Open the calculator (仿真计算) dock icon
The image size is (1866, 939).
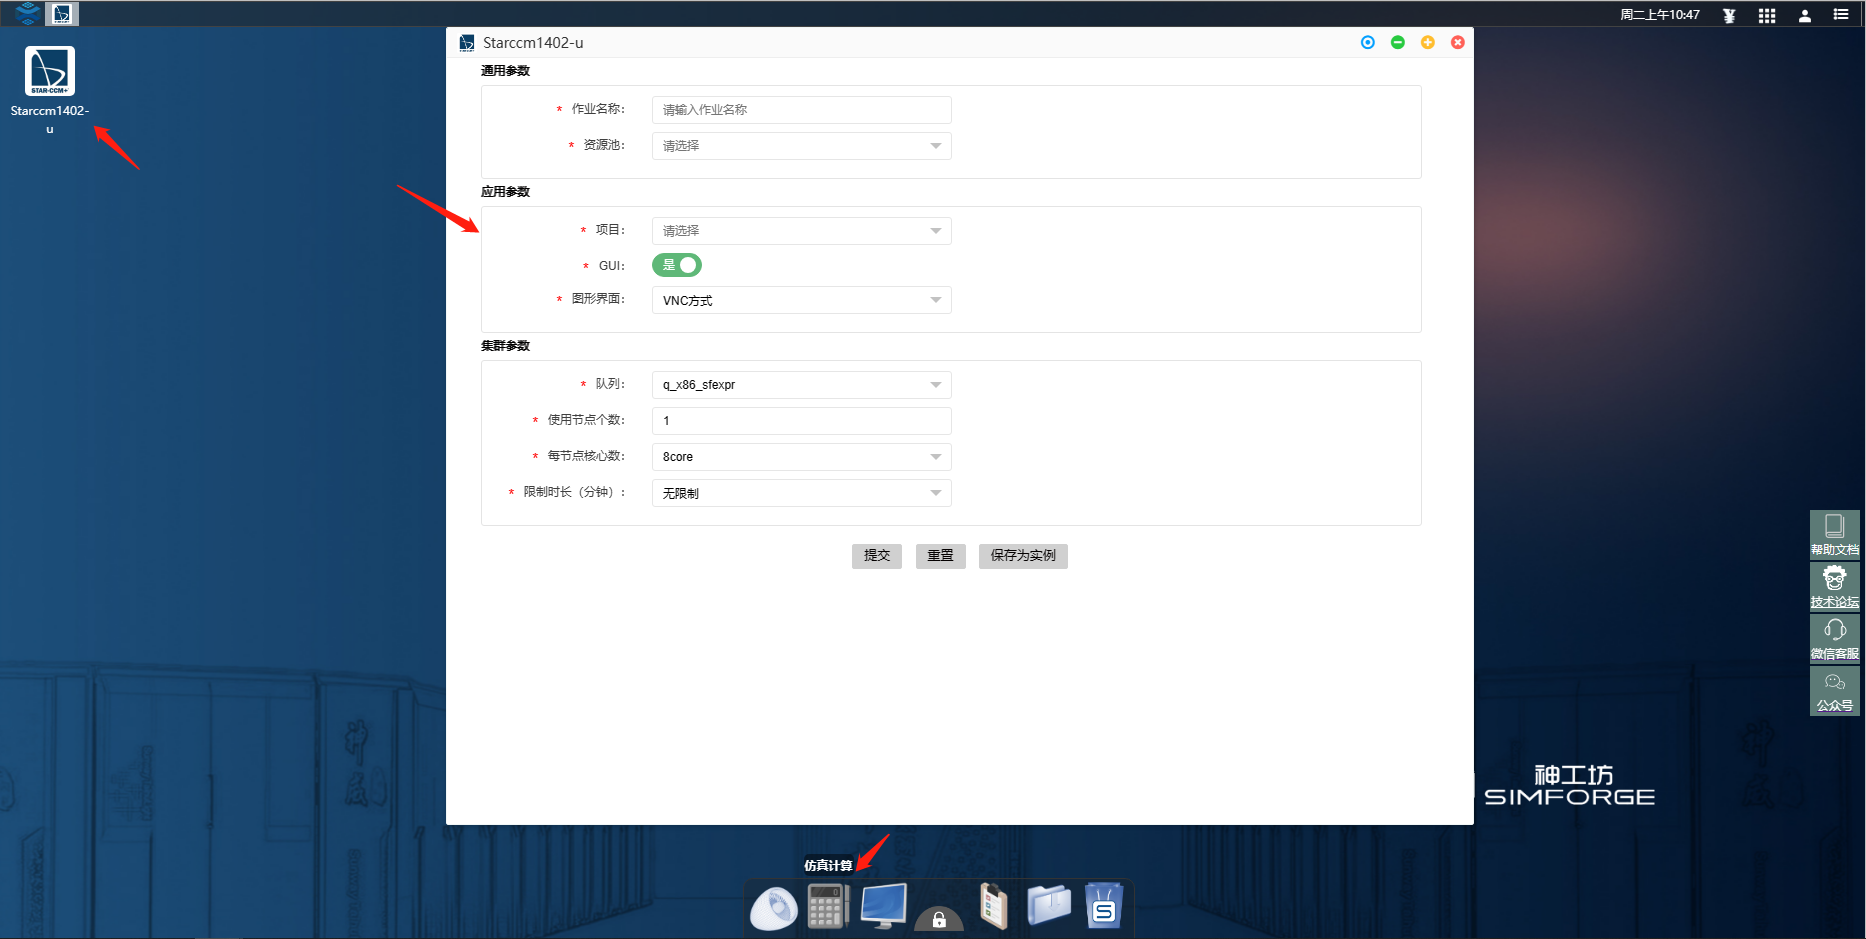[x=828, y=906]
